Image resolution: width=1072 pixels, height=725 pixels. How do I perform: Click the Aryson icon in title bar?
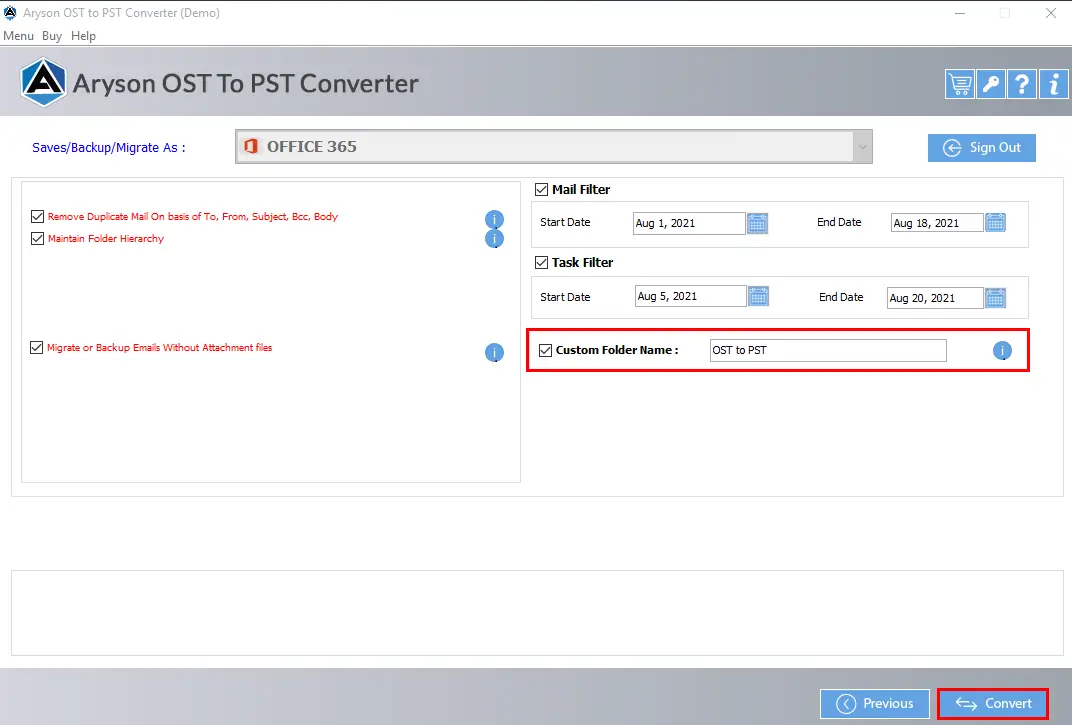click(10, 12)
